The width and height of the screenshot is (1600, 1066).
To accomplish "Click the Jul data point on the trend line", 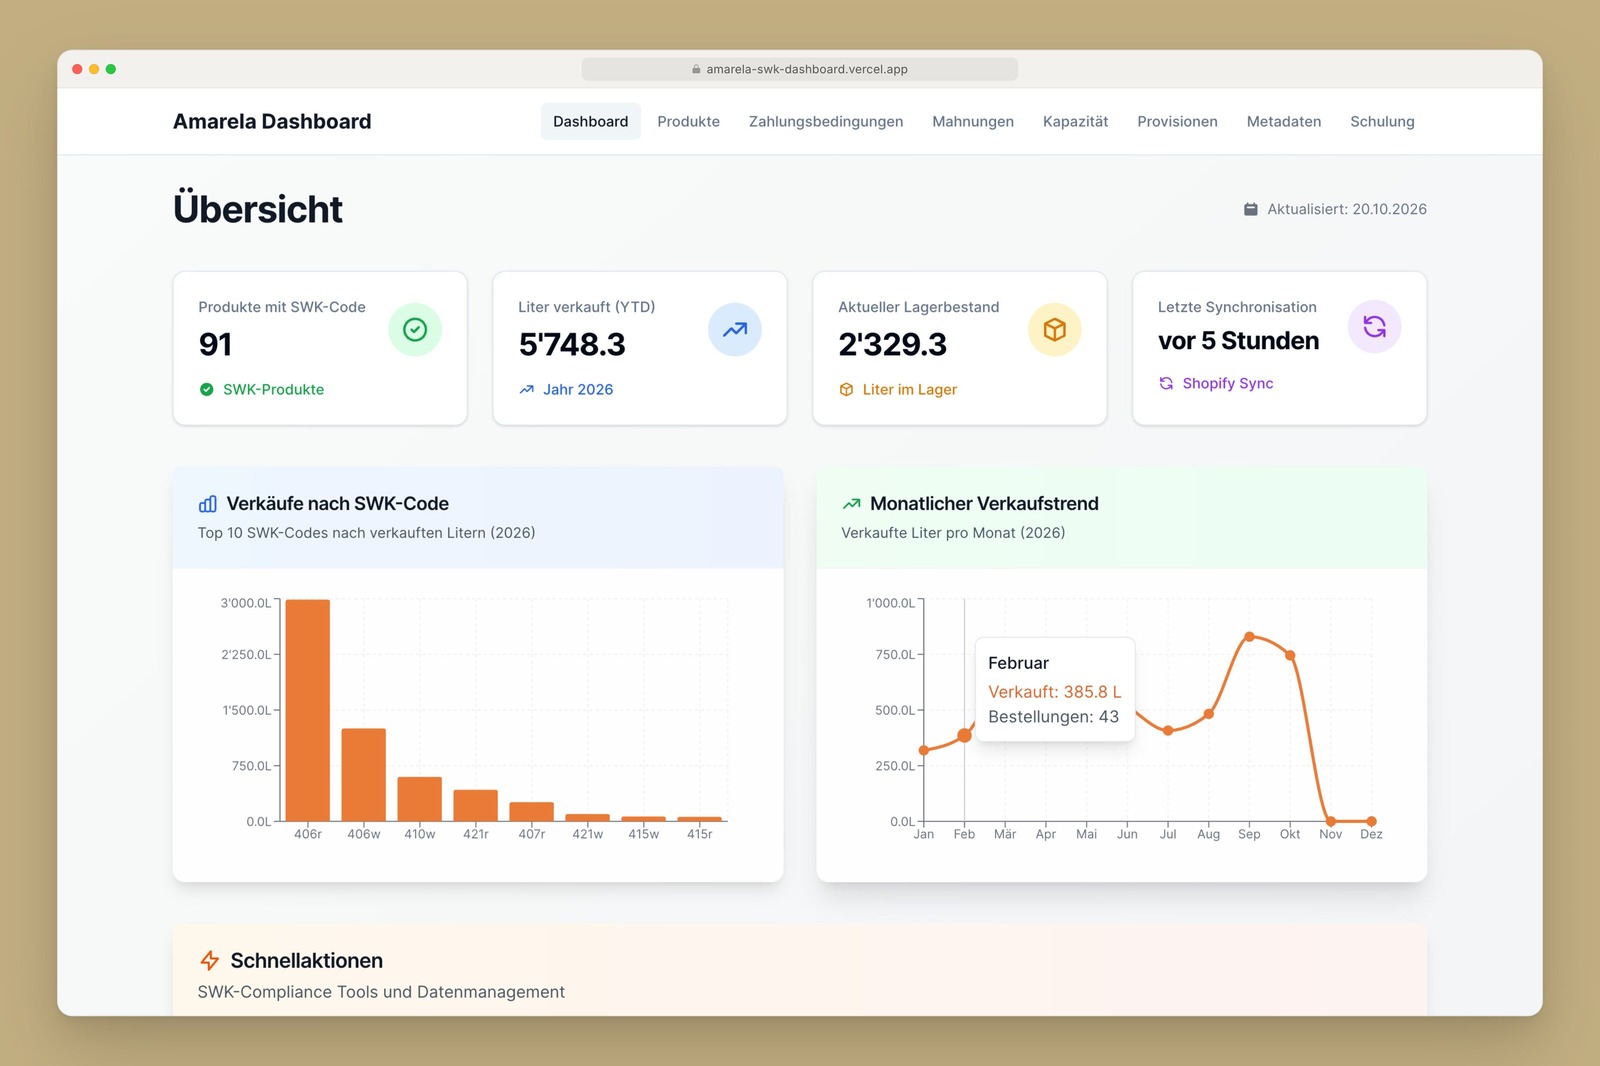I will tap(1168, 731).
